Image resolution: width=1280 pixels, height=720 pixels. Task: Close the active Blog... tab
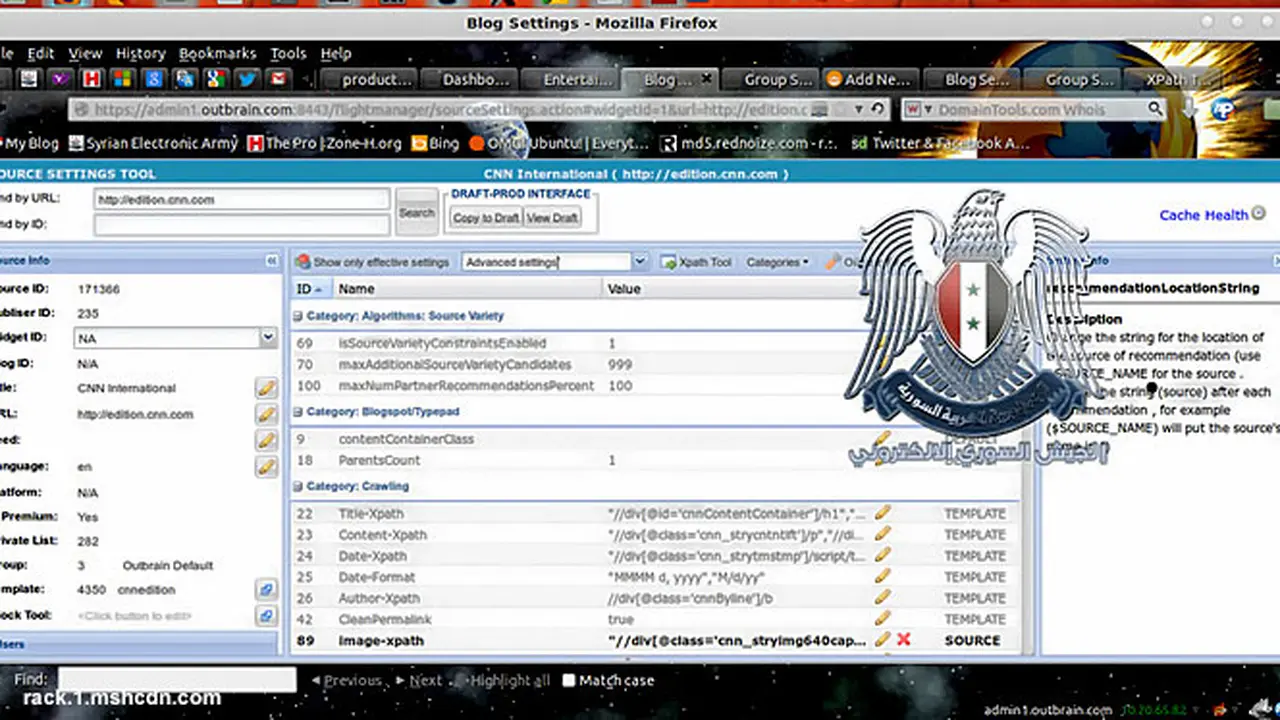click(x=706, y=78)
